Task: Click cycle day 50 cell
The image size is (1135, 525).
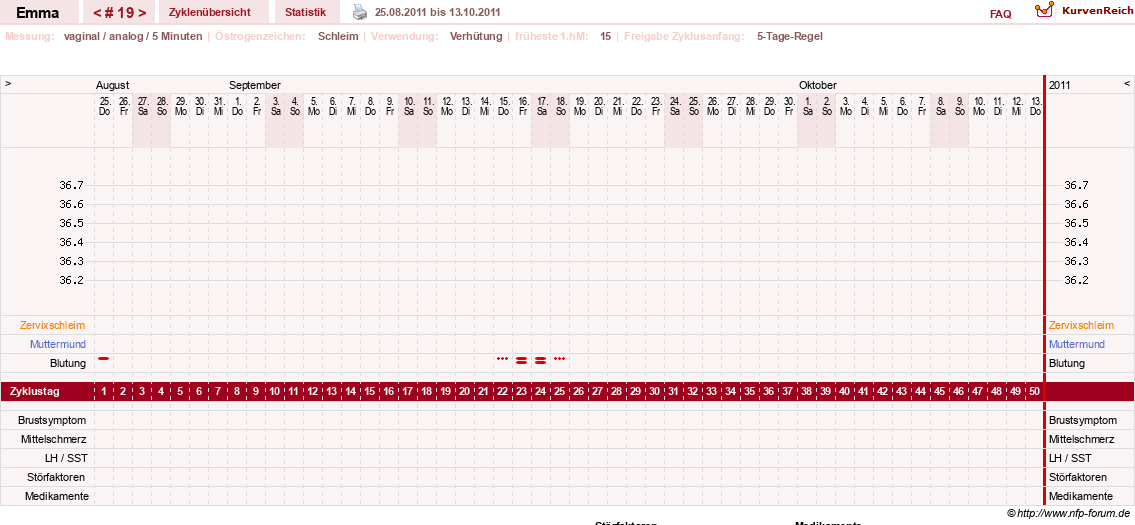Action: [1035, 391]
